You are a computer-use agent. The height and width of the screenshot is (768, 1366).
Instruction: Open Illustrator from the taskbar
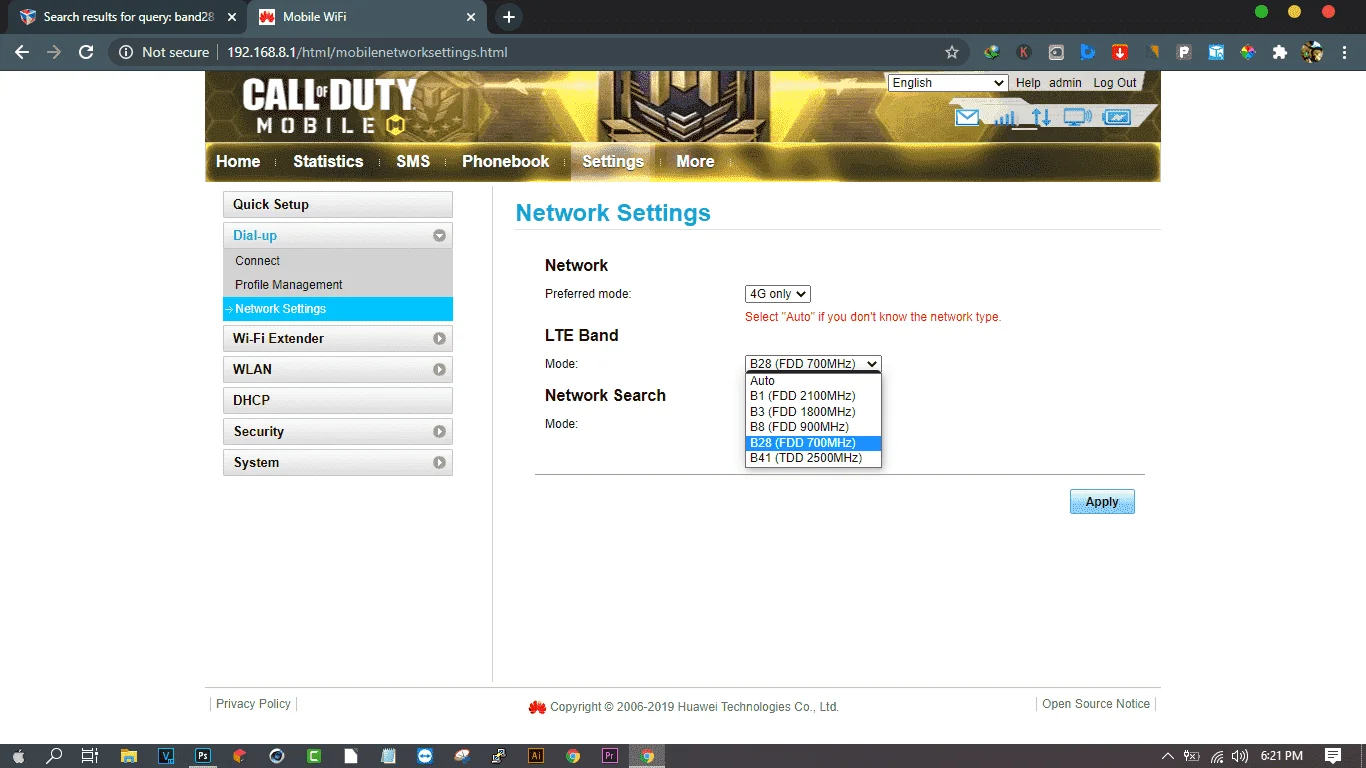pyautogui.click(x=536, y=756)
